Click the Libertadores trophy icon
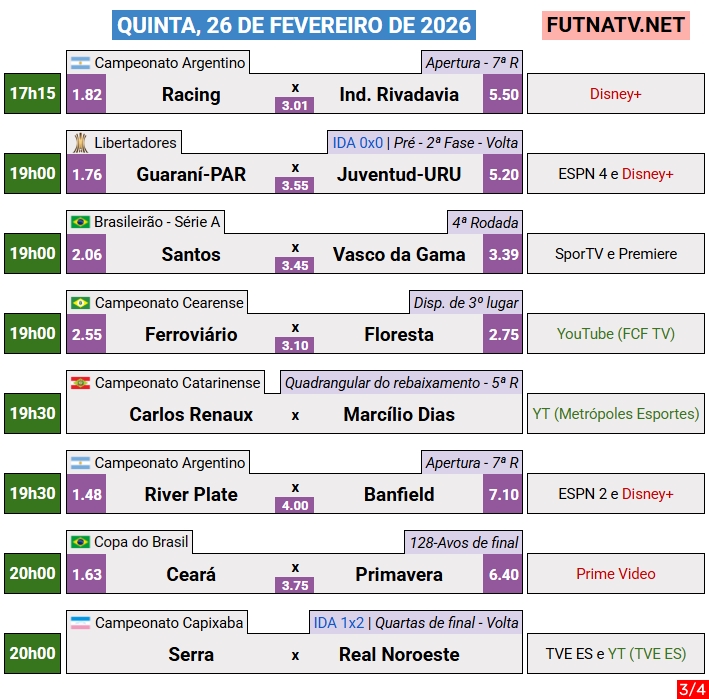Image resolution: width=709 pixels, height=699 pixels. coord(80,143)
